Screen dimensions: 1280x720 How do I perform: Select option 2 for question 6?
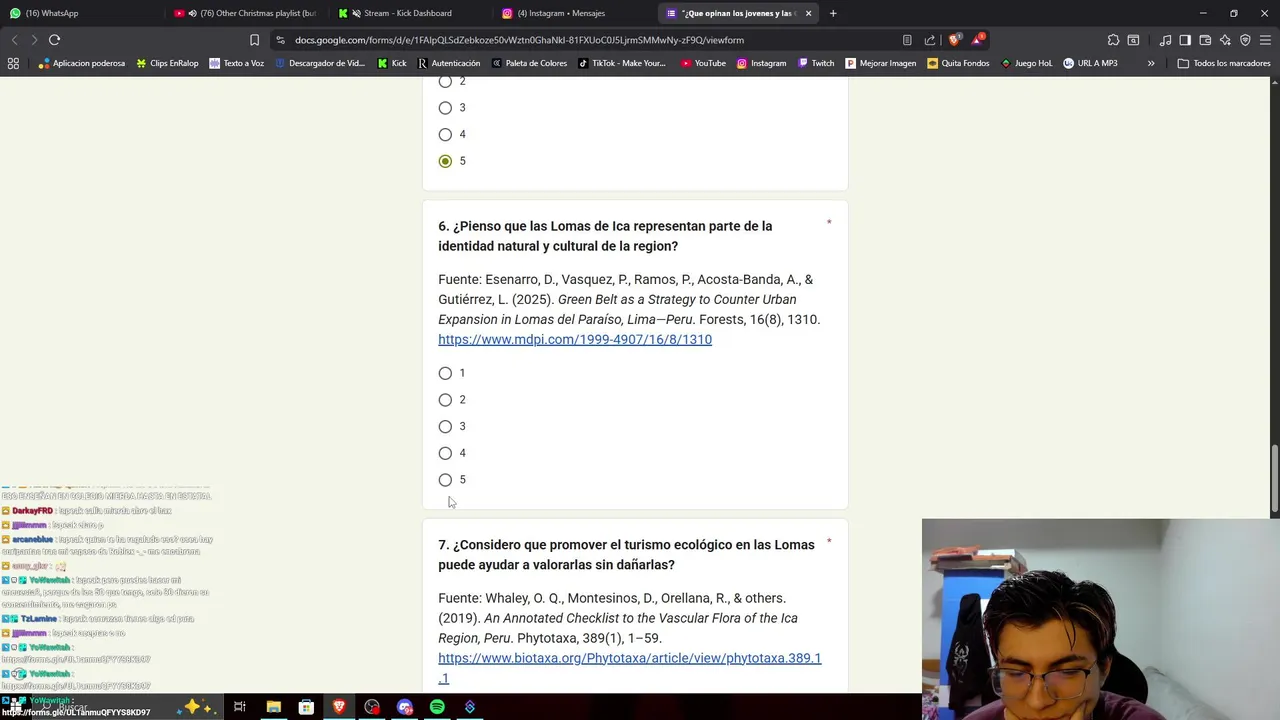445,400
